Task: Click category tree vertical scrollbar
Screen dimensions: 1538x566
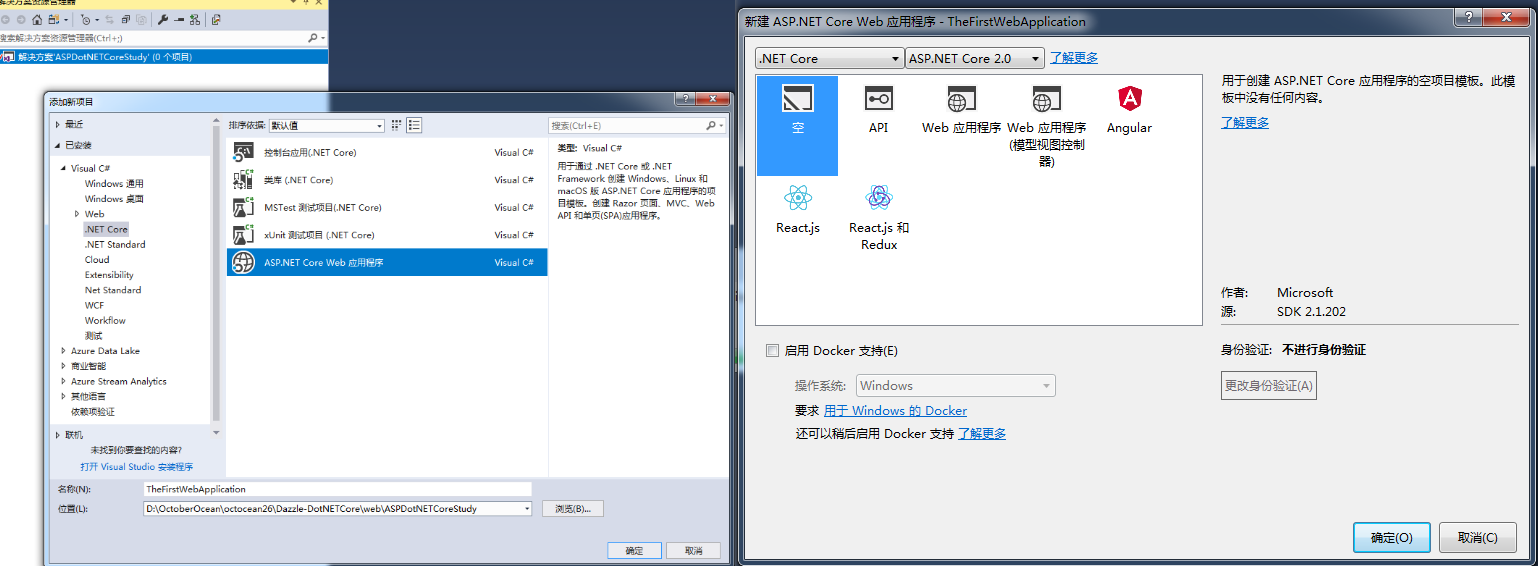Action: 216,275
